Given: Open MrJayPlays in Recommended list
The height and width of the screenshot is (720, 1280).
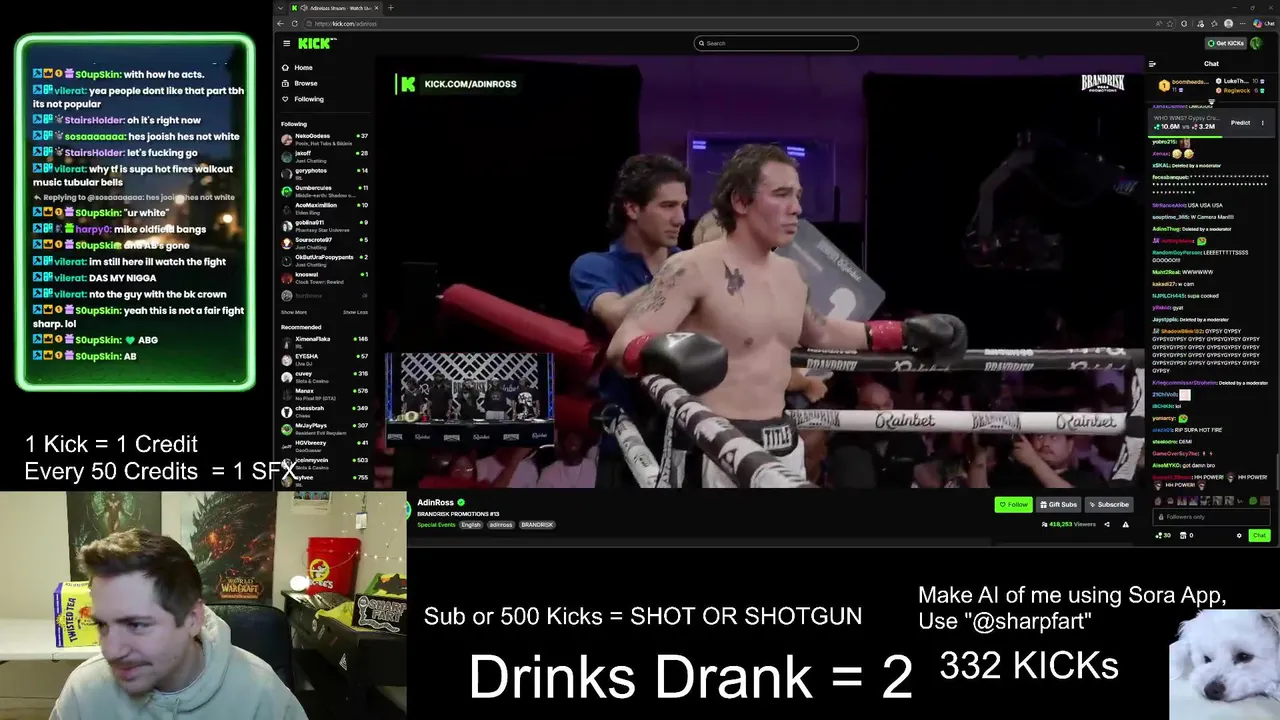Looking at the screenshot, I should [x=324, y=427].
